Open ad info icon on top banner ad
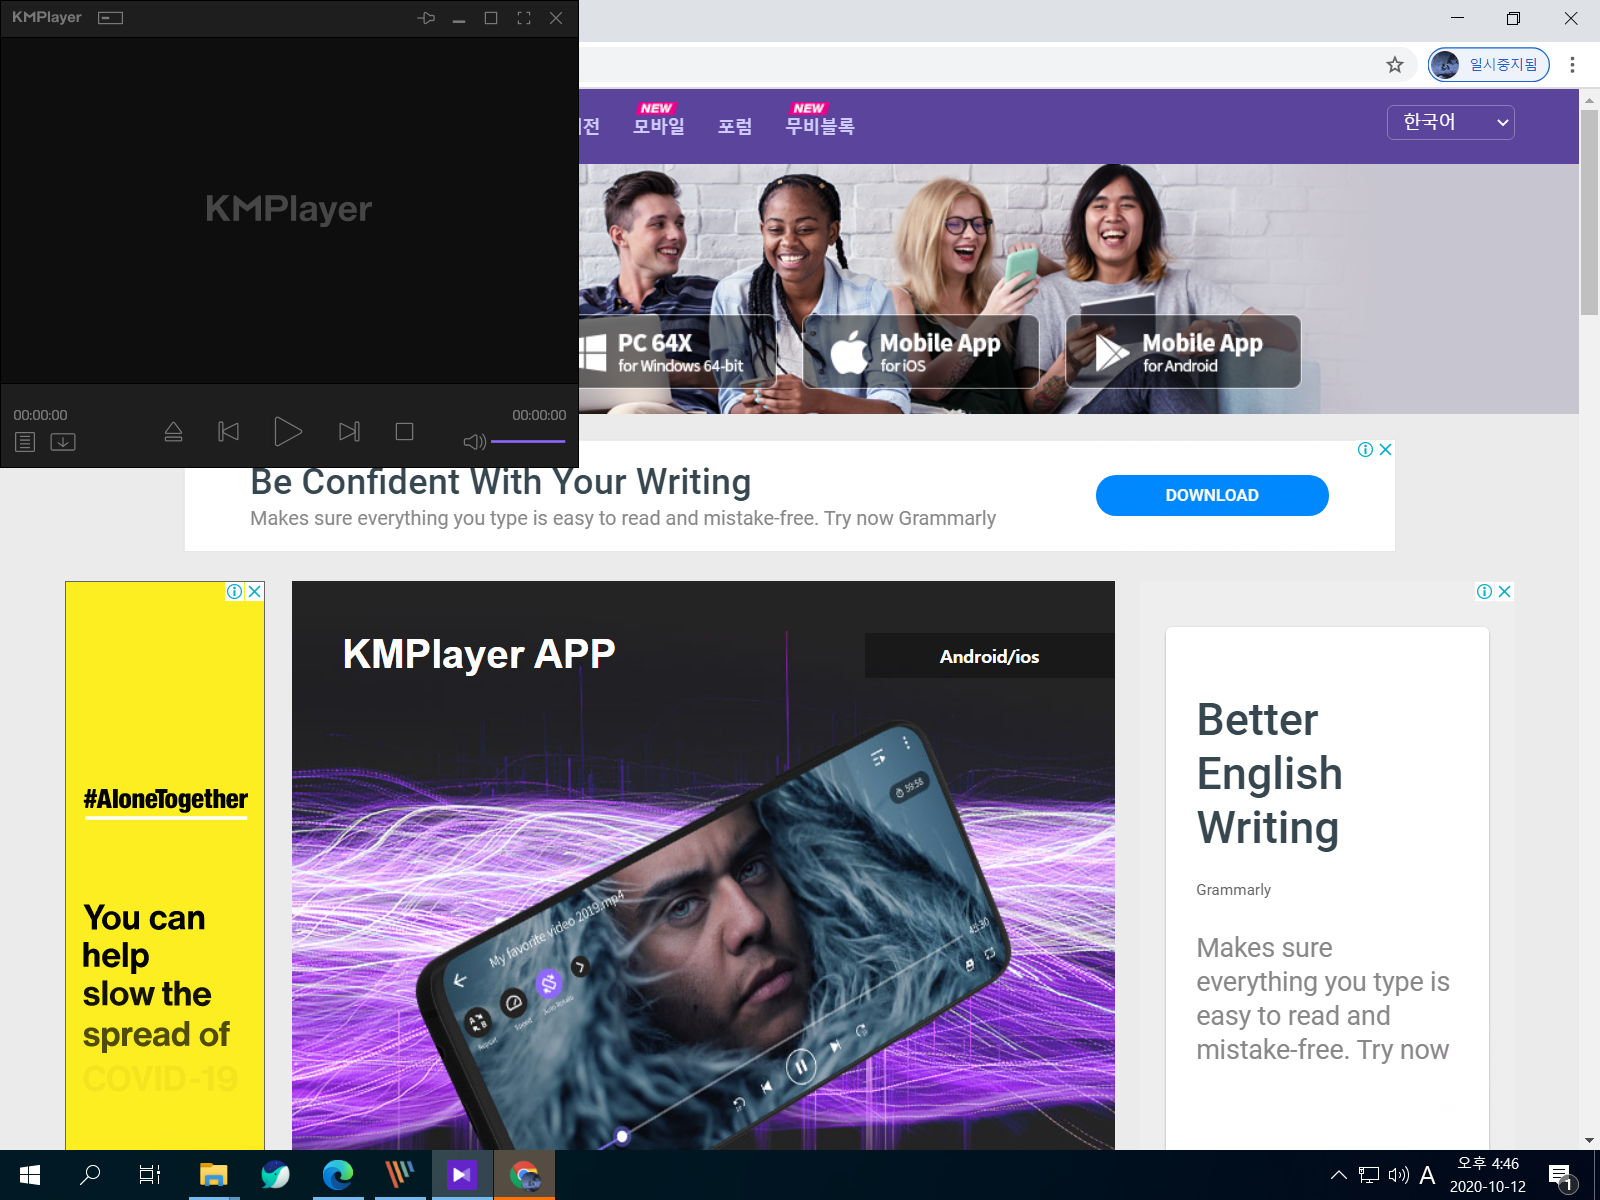This screenshot has height=1200, width=1600. 1365,450
